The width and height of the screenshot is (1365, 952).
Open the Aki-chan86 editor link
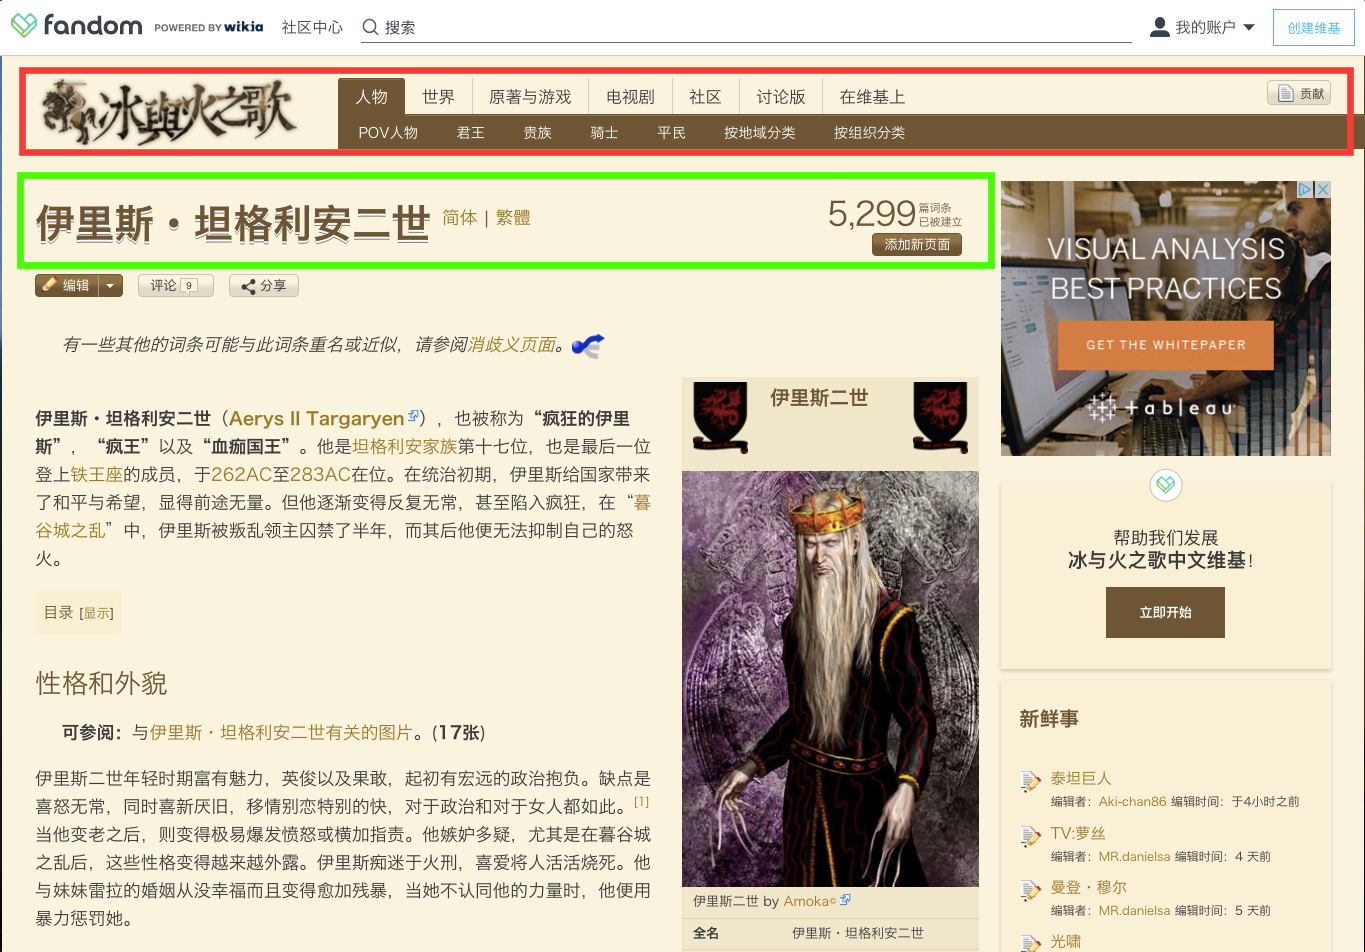click(1133, 801)
